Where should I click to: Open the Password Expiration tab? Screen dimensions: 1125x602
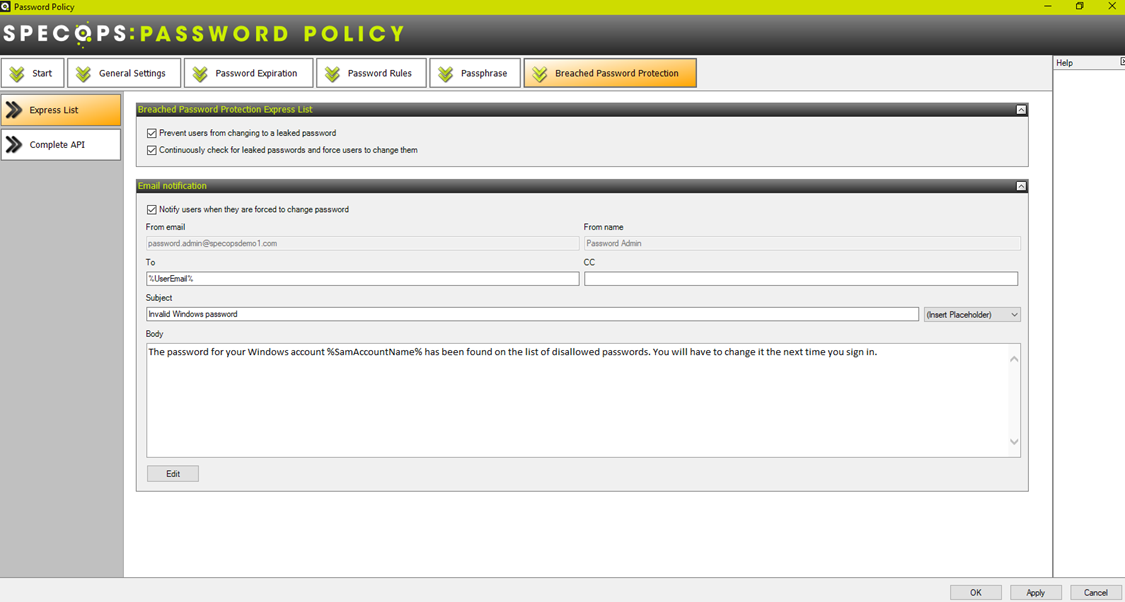pyautogui.click(x=248, y=73)
